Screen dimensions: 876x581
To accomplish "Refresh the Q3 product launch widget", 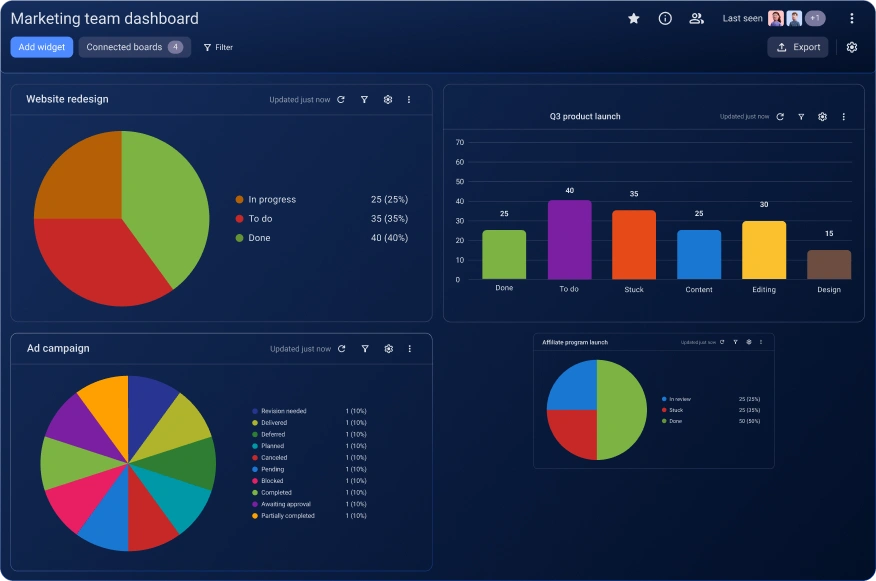I will 780,117.
